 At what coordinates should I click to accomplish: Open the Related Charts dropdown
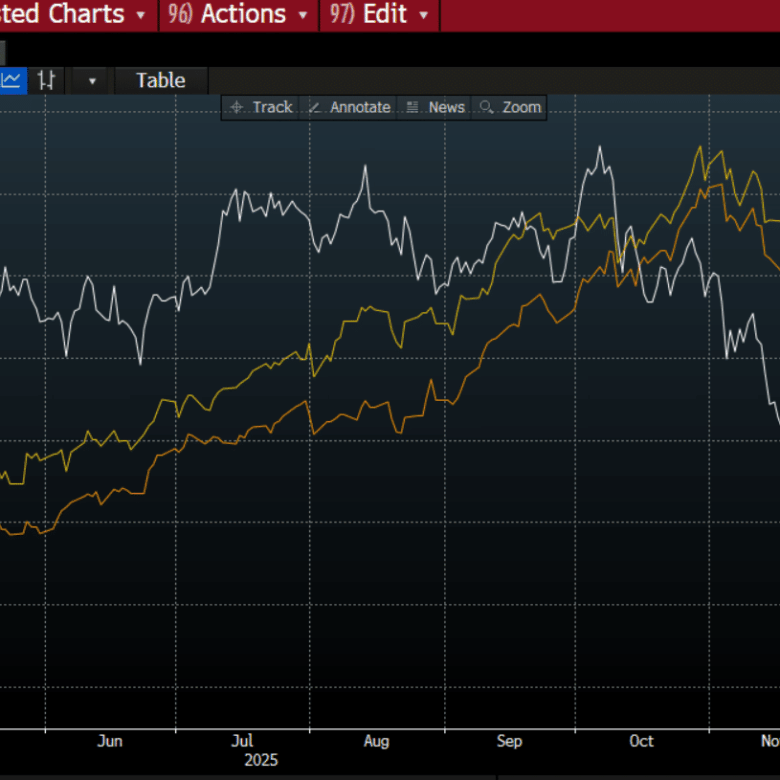click(x=75, y=15)
